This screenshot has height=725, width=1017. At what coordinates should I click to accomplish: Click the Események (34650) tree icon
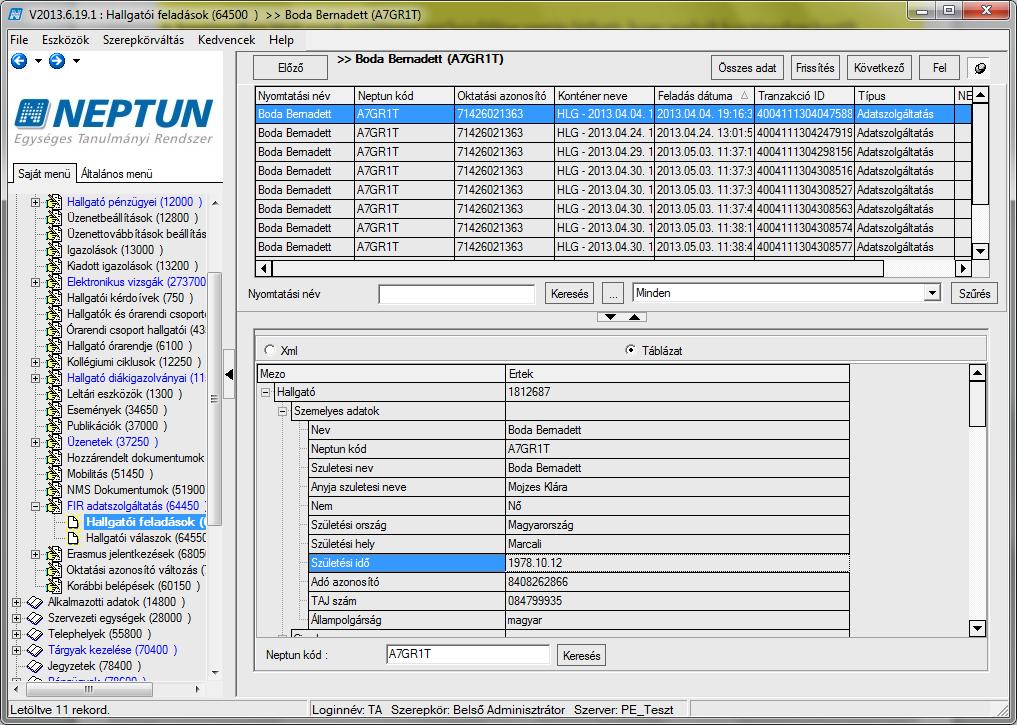[54, 410]
